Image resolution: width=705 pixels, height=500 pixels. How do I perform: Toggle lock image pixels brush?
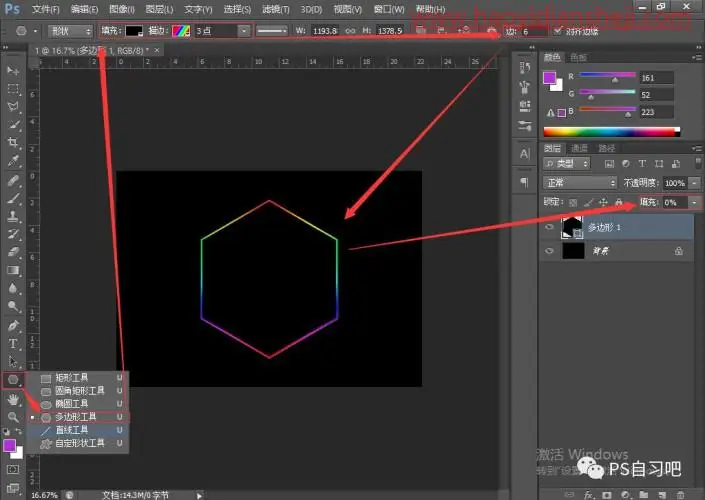point(588,203)
